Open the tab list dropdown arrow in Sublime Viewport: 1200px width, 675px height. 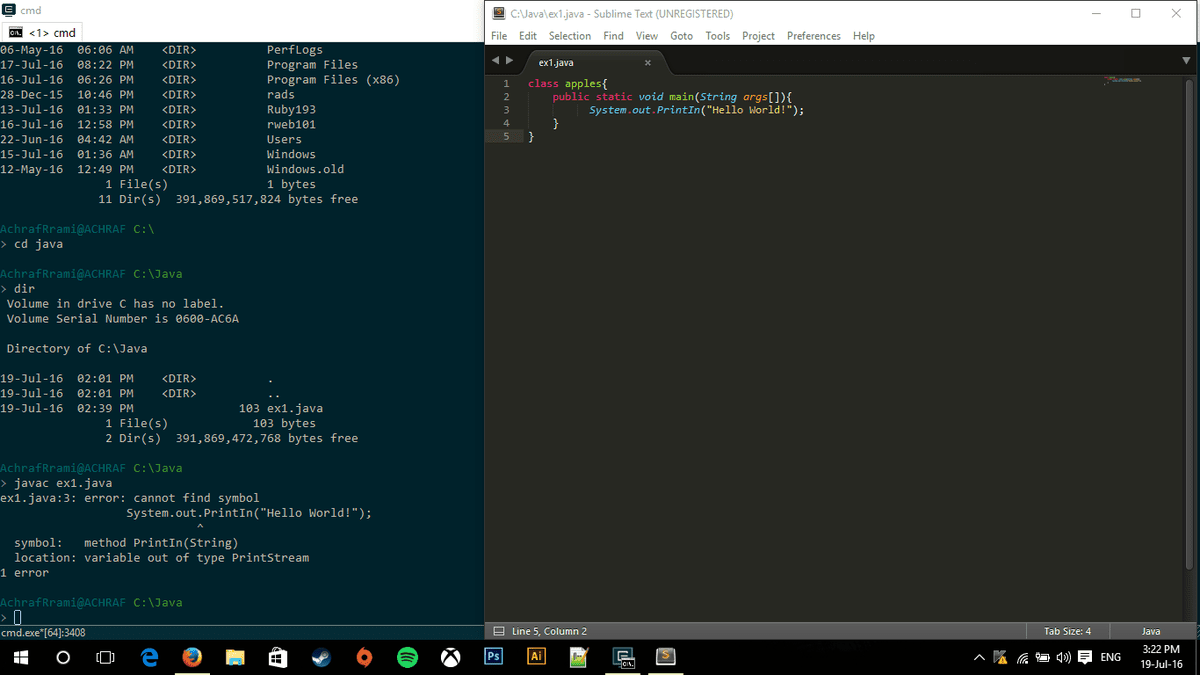click(1187, 61)
